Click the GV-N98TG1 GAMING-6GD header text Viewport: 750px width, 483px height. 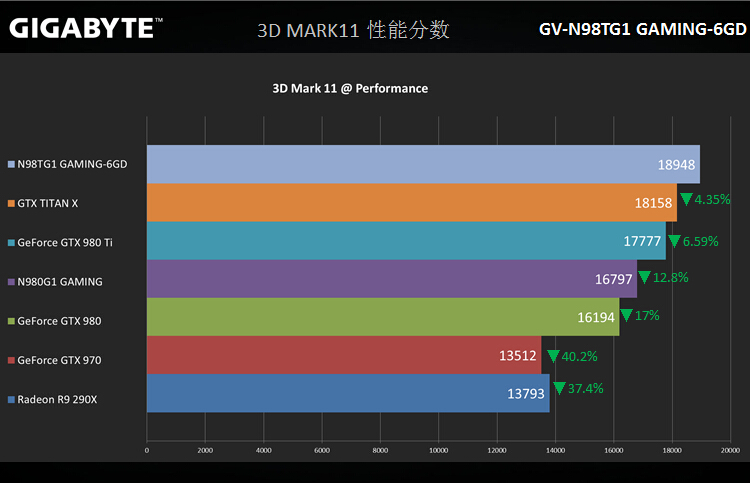click(640, 29)
